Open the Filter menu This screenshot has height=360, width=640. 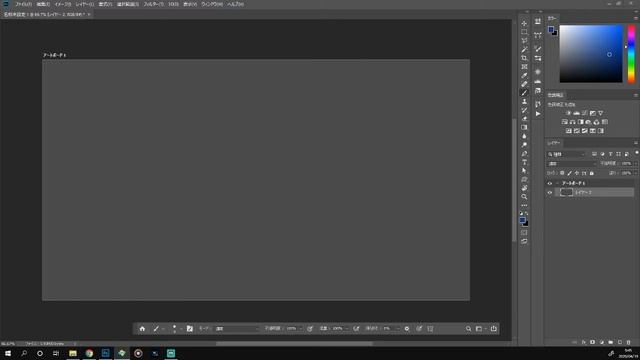tap(153, 4)
